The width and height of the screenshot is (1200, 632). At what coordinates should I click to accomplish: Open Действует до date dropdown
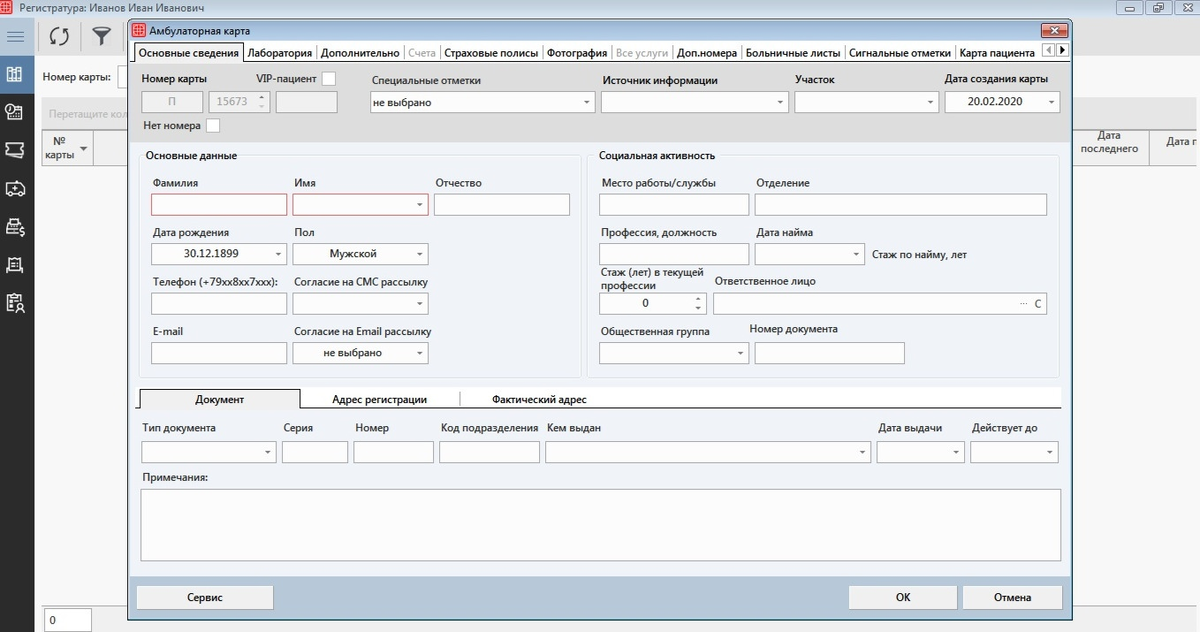tap(1050, 453)
